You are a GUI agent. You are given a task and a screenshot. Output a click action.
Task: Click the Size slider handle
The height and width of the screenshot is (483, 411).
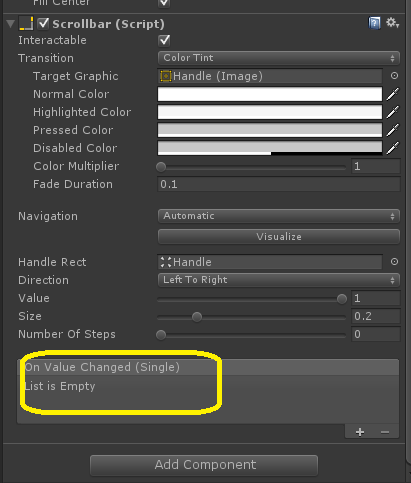[x=197, y=317]
